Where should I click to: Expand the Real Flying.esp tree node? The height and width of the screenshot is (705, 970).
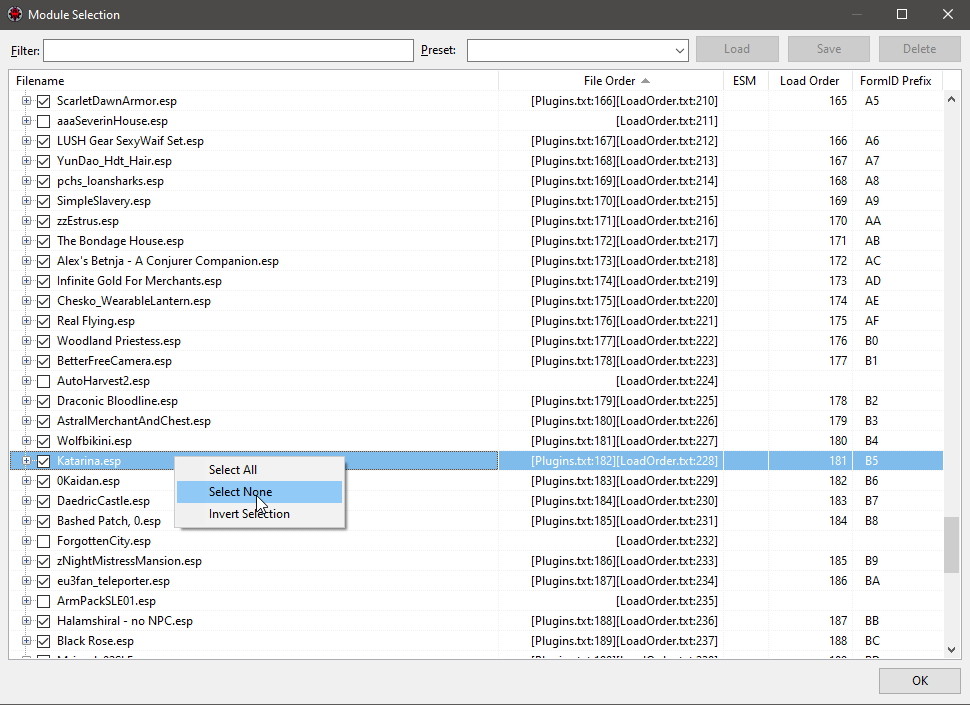click(x=27, y=321)
